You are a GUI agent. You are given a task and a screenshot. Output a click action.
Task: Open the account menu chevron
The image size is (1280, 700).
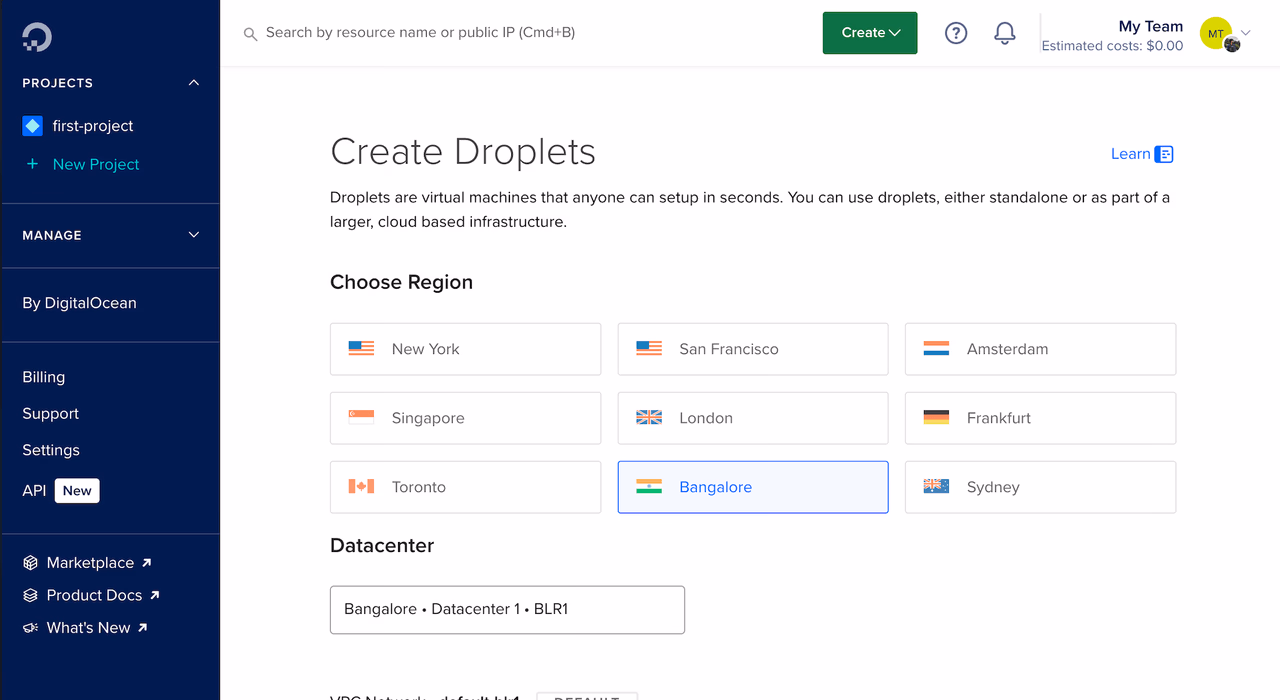tap(1246, 33)
